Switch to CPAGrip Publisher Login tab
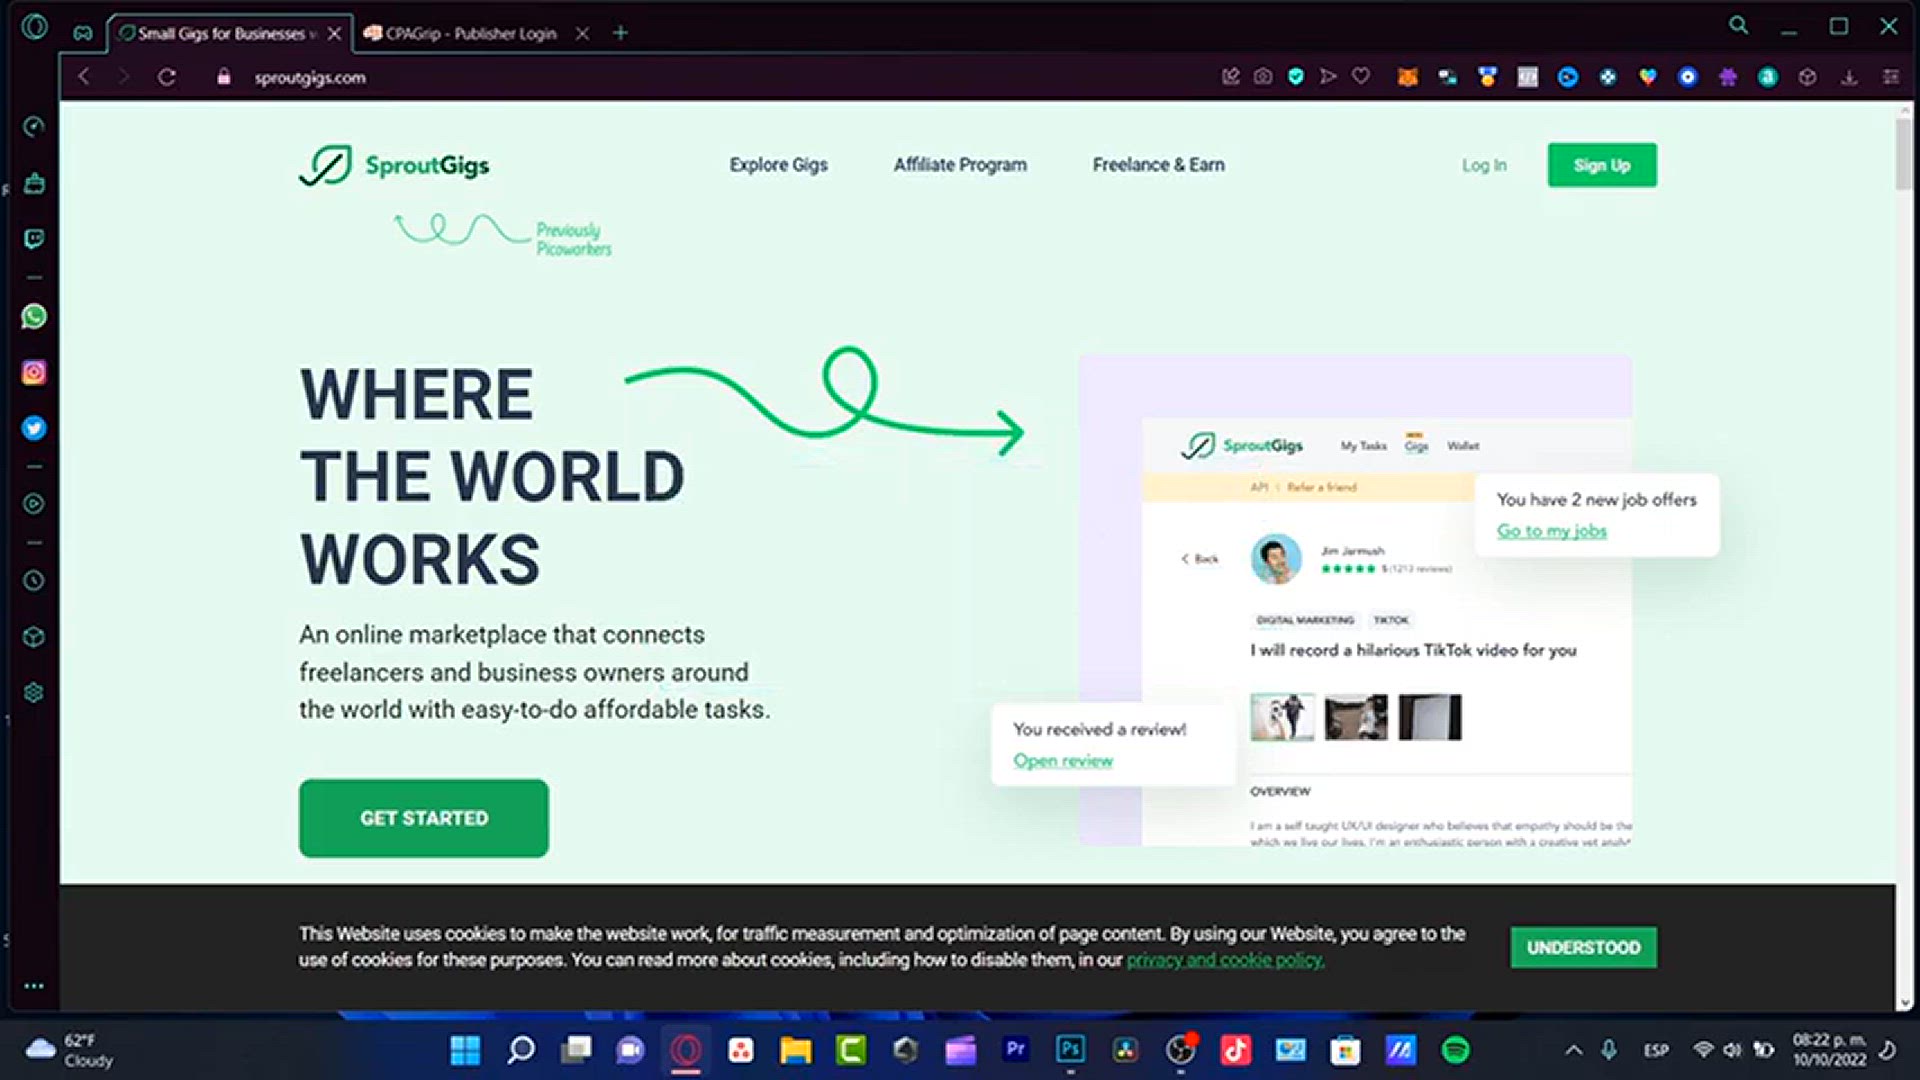This screenshot has width=1920, height=1080. coord(470,33)
